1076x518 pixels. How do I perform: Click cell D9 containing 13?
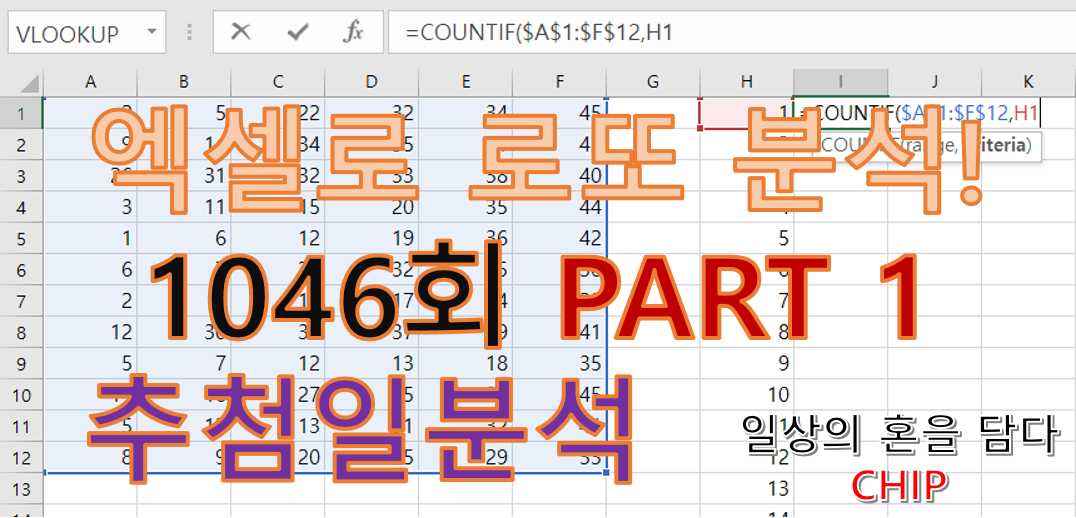(x=371, y=363)
